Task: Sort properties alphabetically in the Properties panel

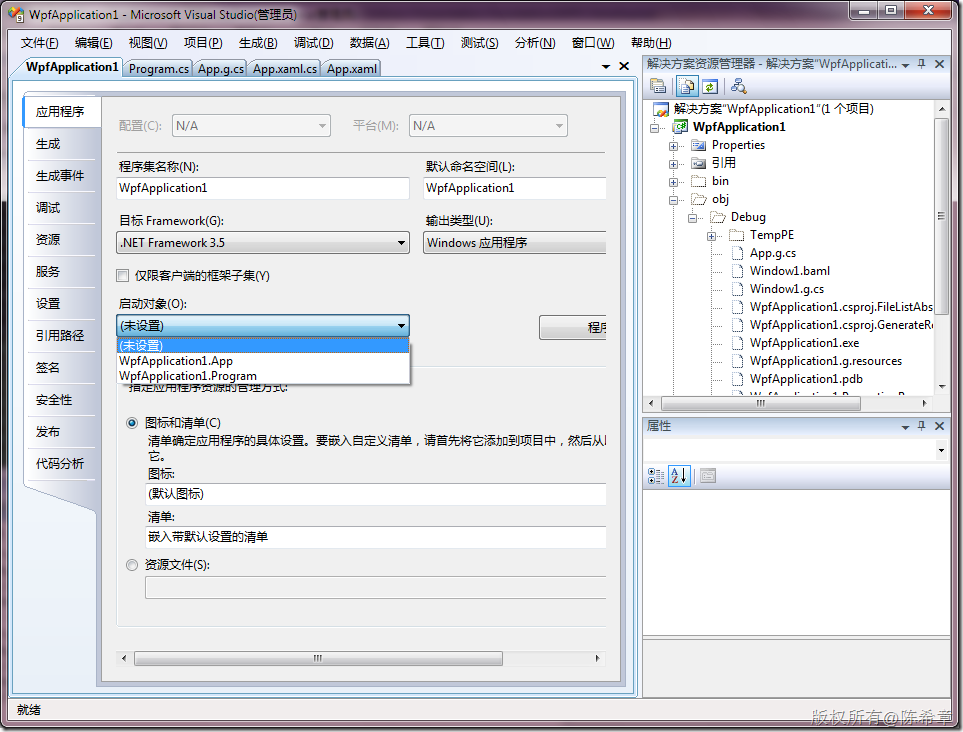Action: point(679,476)
